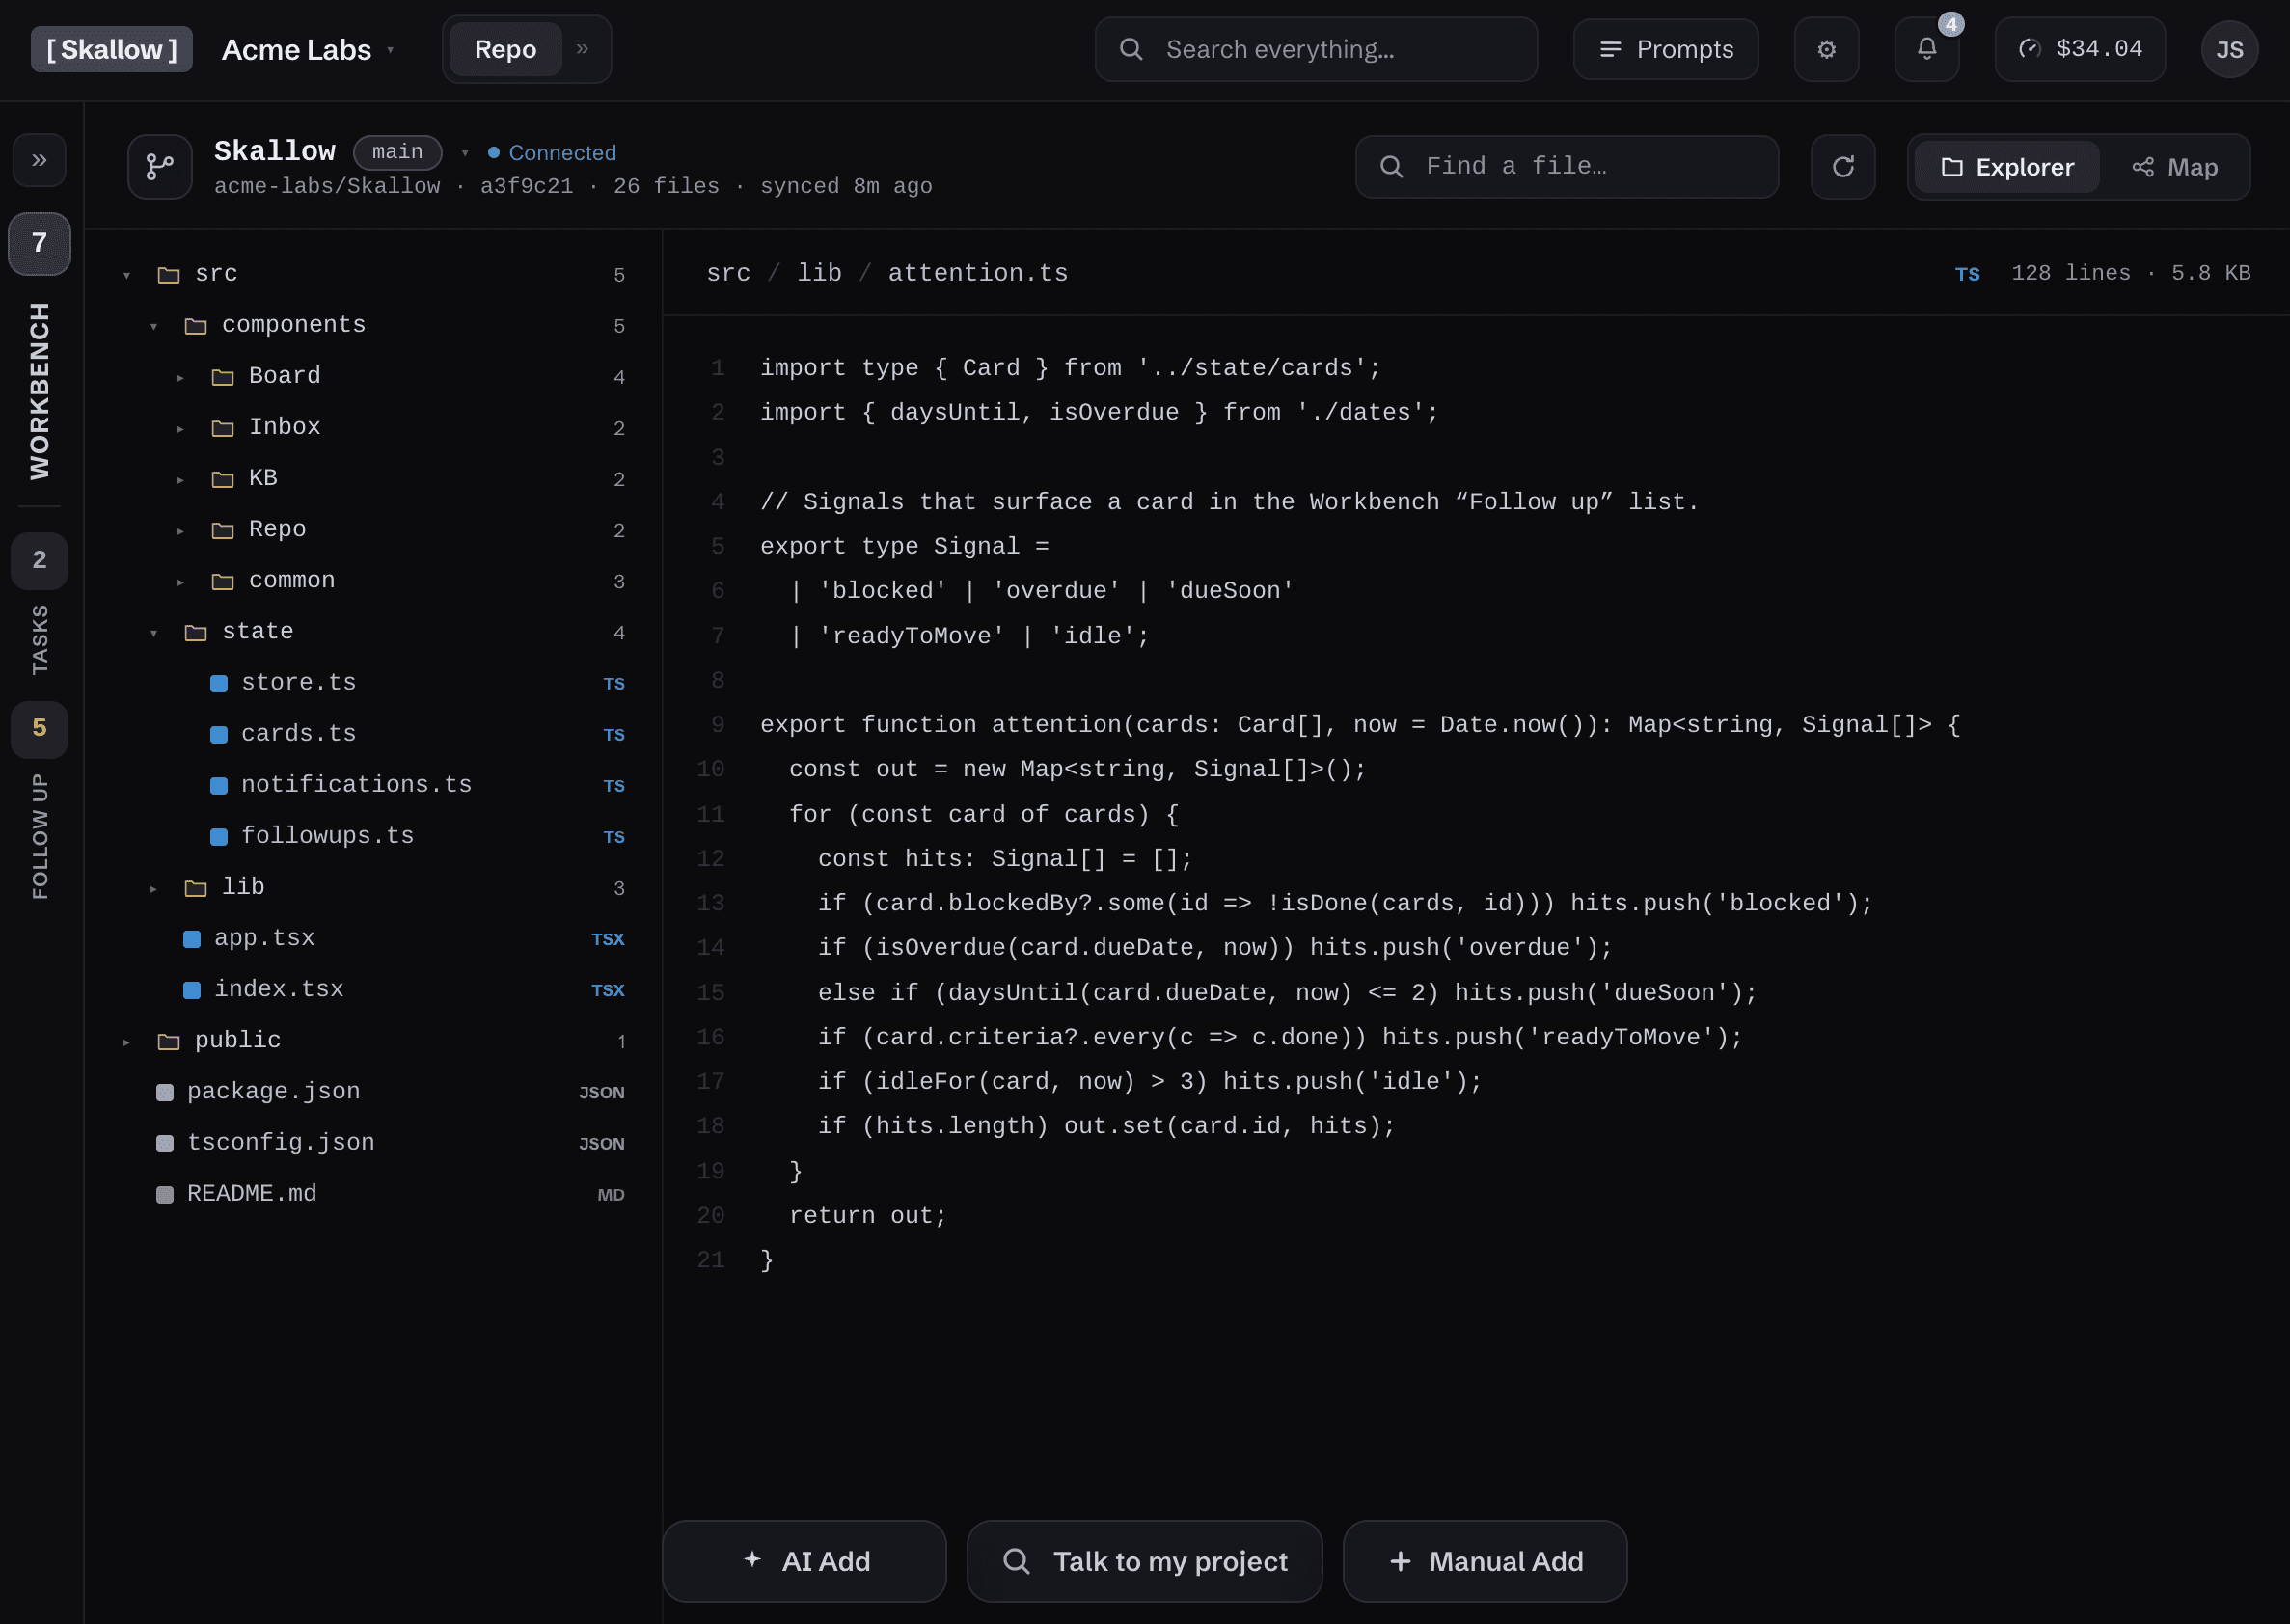Open Tasks badge showing 2

tap(39, 560)
